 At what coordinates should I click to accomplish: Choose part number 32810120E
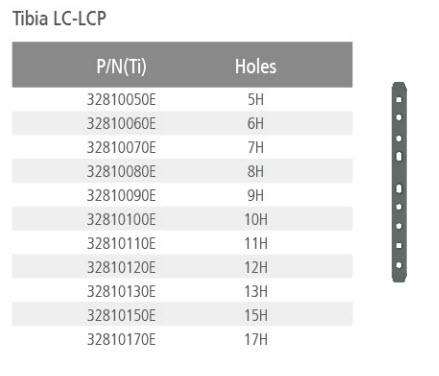121,268
